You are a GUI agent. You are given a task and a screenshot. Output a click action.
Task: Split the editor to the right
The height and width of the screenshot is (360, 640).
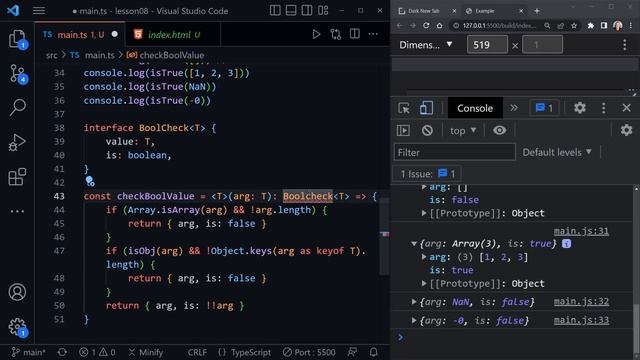[354, 34]
